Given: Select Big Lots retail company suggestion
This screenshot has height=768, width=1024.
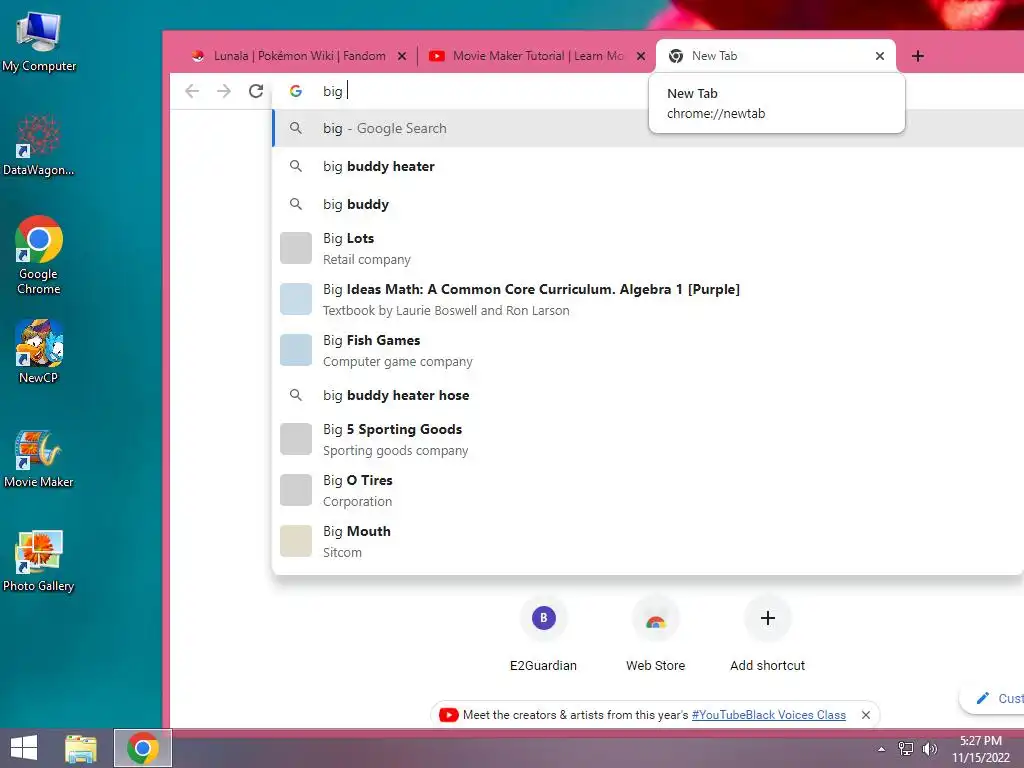Looking at the screenshot, I should [648, 249].
